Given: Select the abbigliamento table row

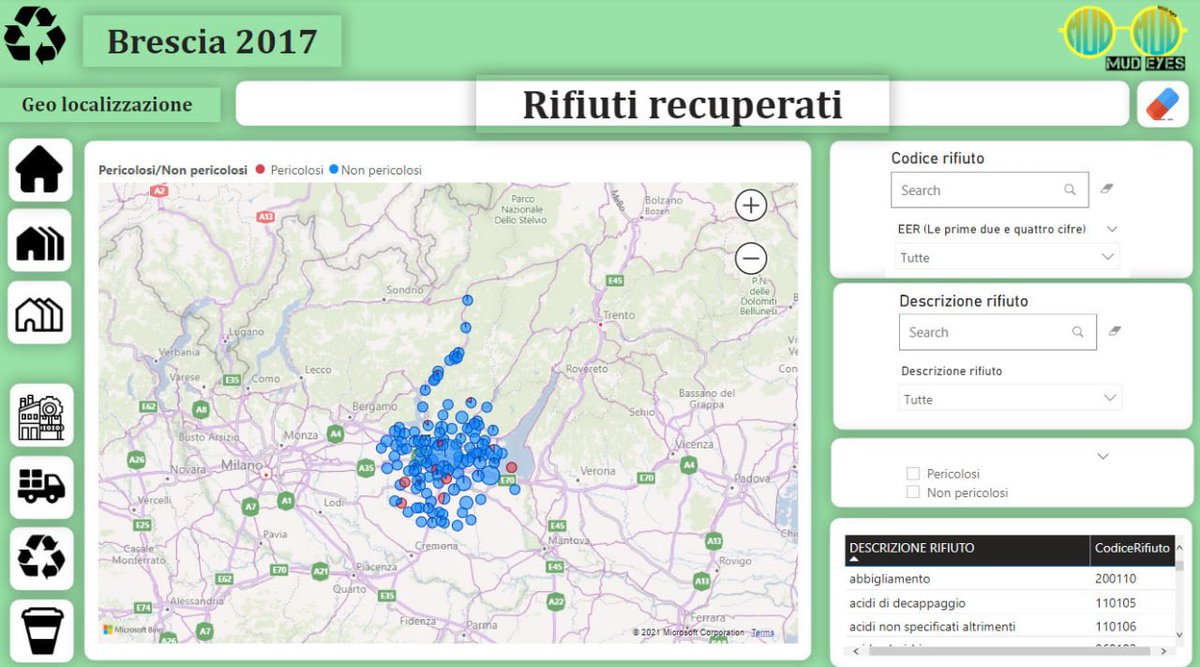Looking at the screenshot, I should click(1010, 578).
